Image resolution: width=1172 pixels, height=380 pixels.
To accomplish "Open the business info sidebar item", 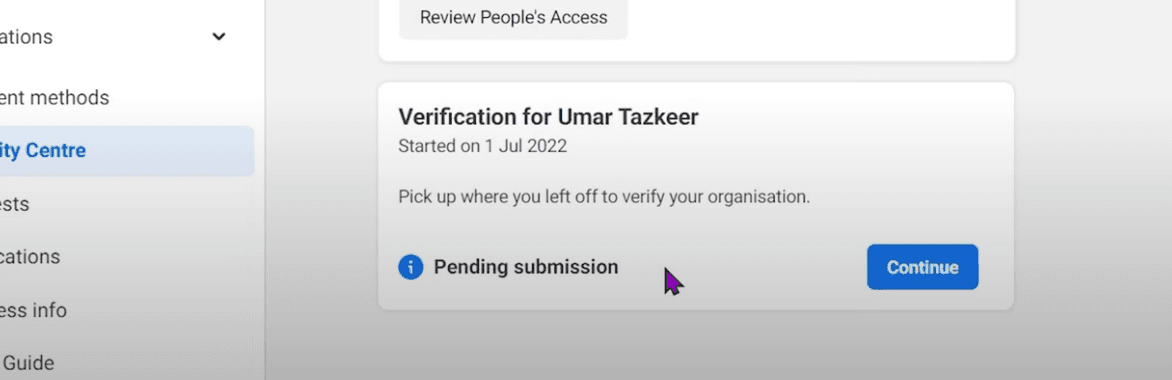I will [33, 310].
